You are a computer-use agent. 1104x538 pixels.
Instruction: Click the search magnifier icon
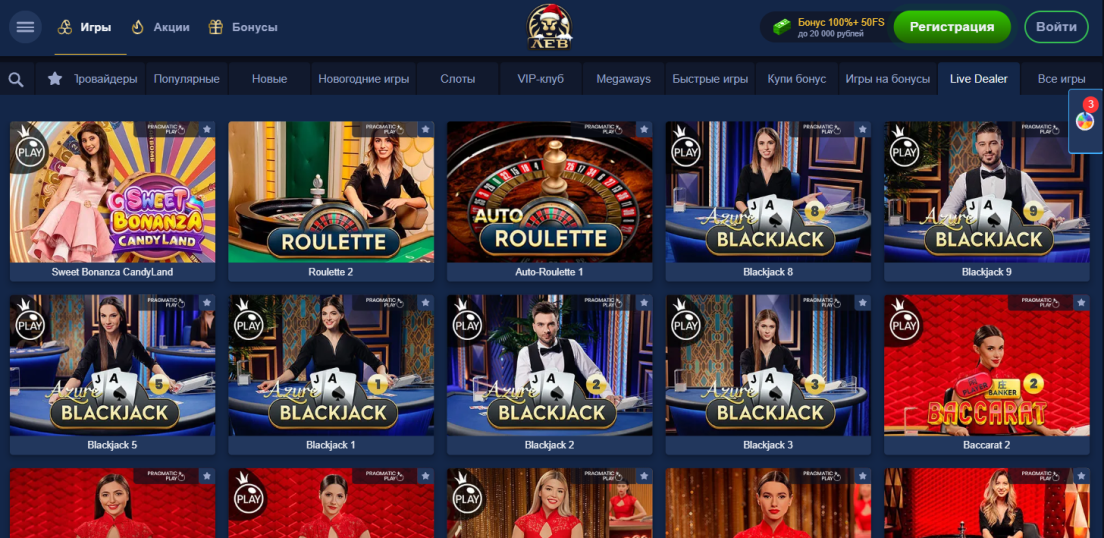16,79
